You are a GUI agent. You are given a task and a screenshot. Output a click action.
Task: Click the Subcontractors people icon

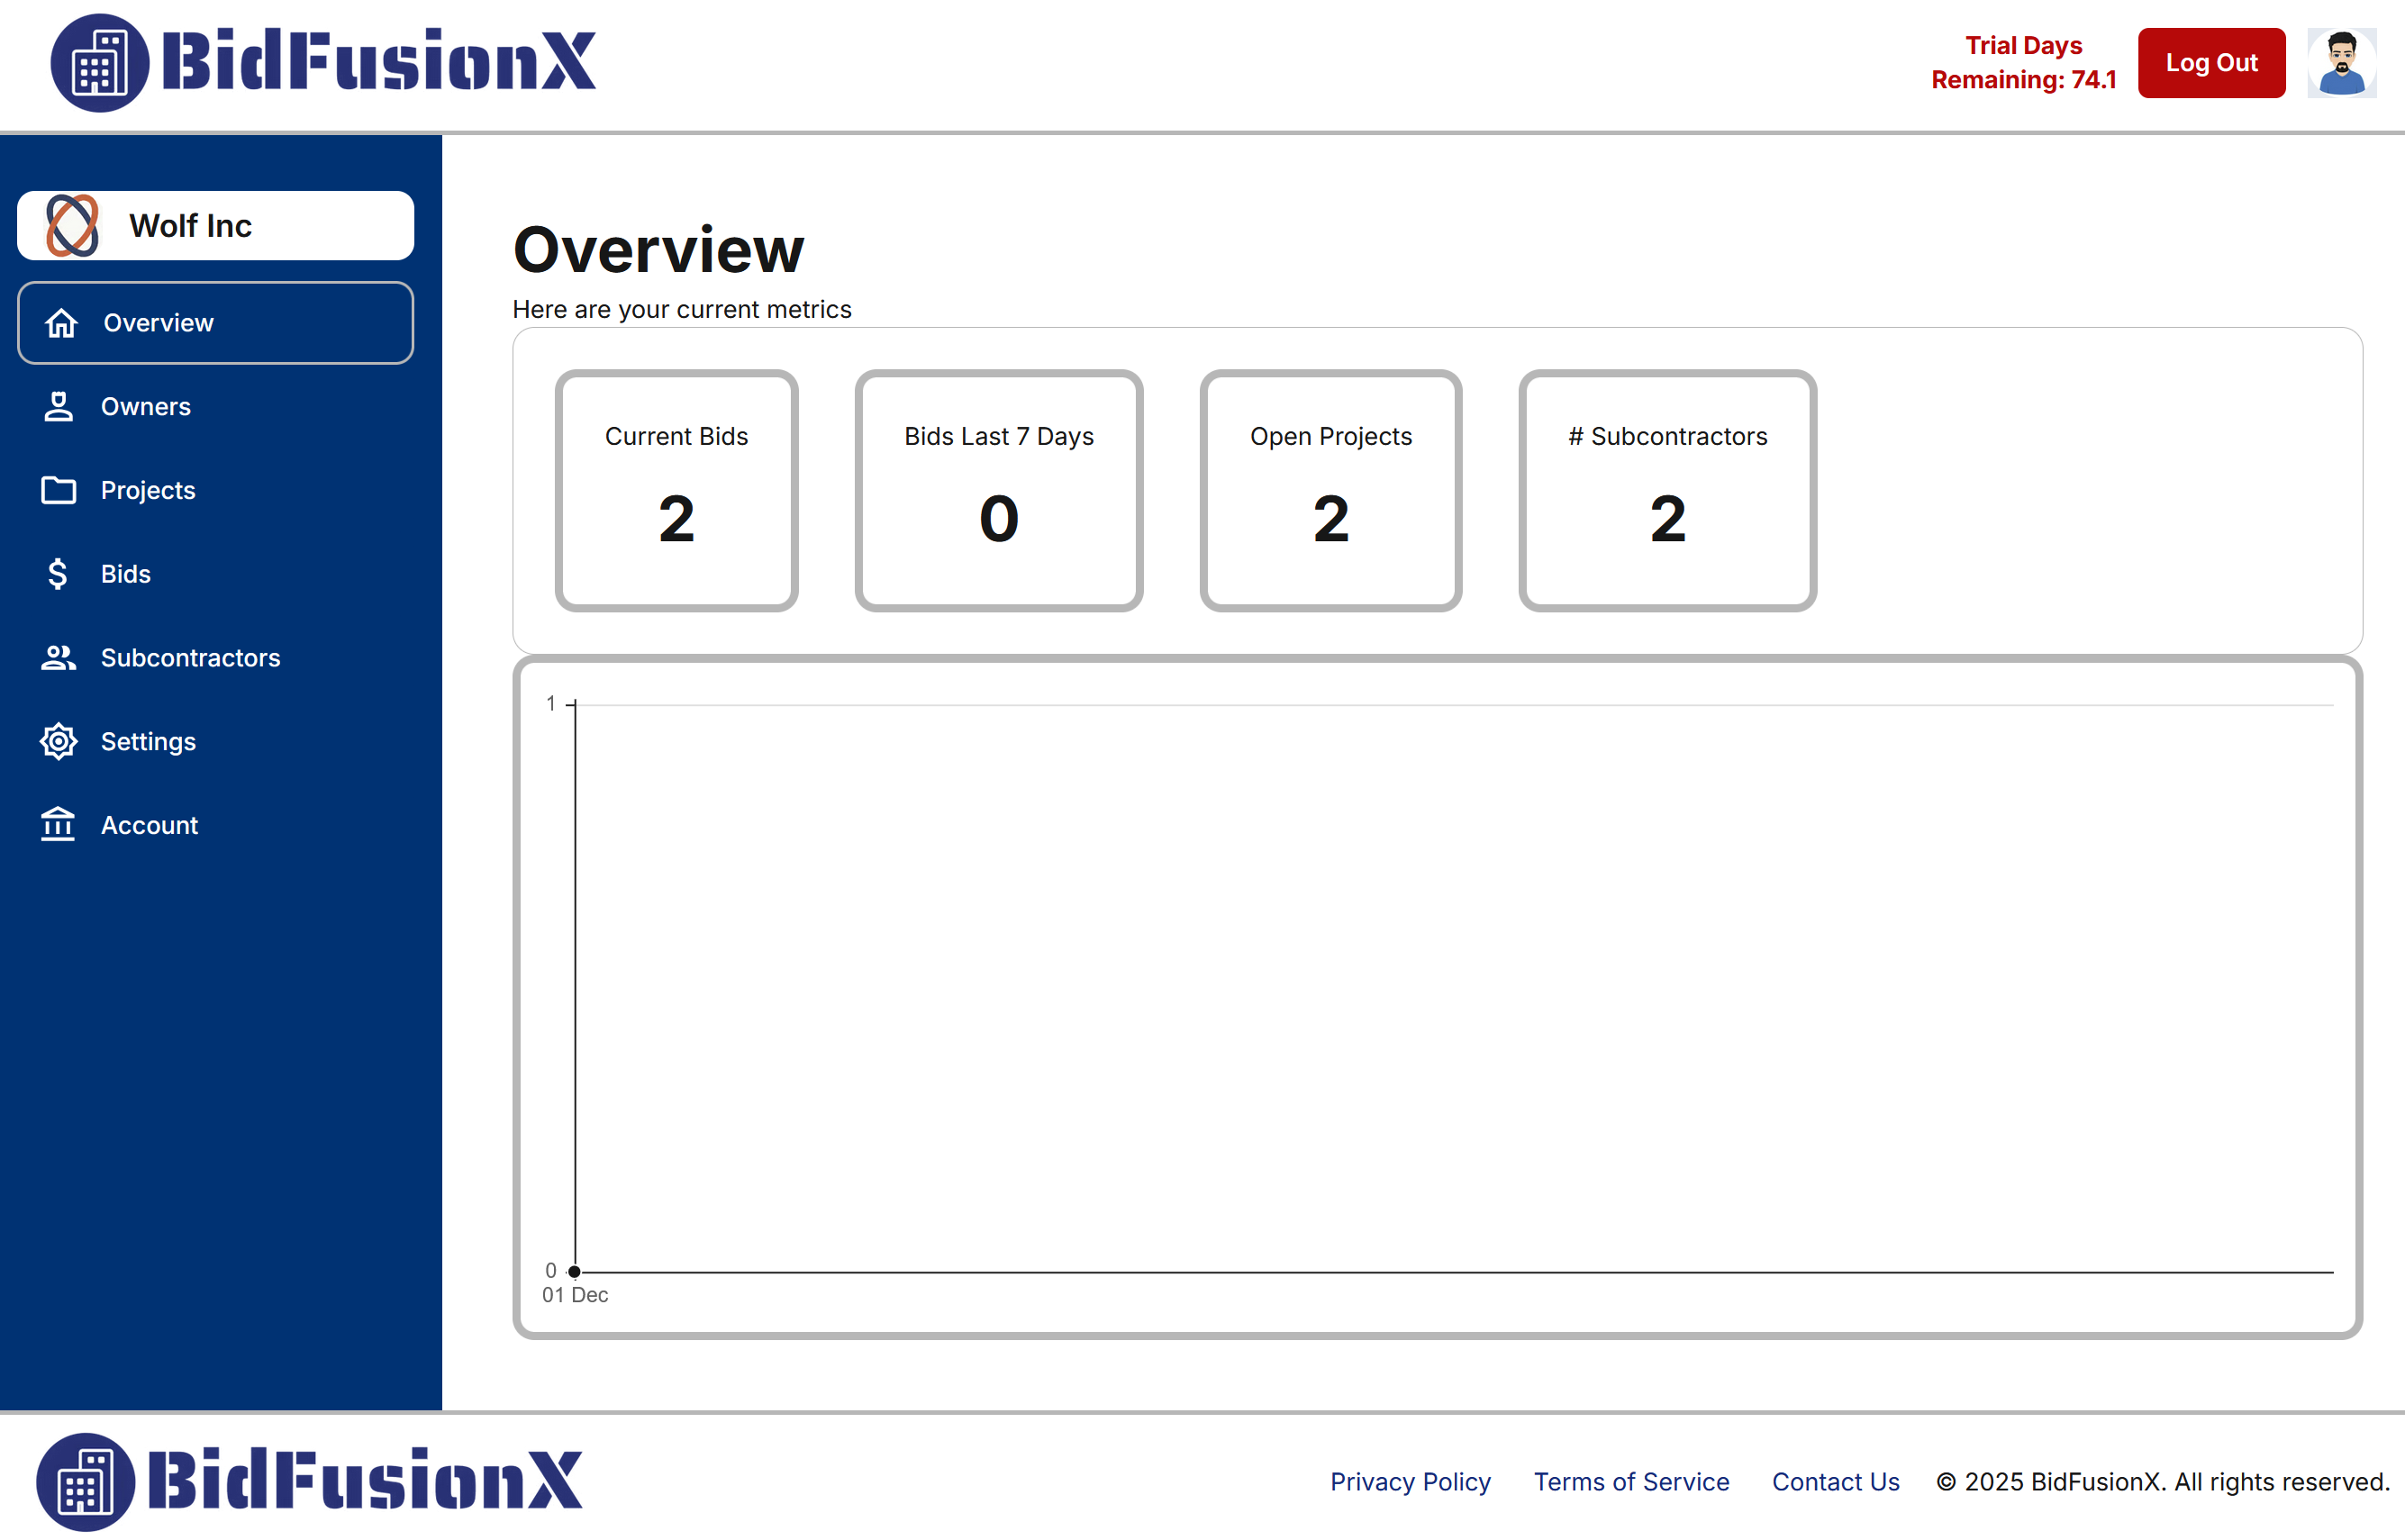pos(58,657)
